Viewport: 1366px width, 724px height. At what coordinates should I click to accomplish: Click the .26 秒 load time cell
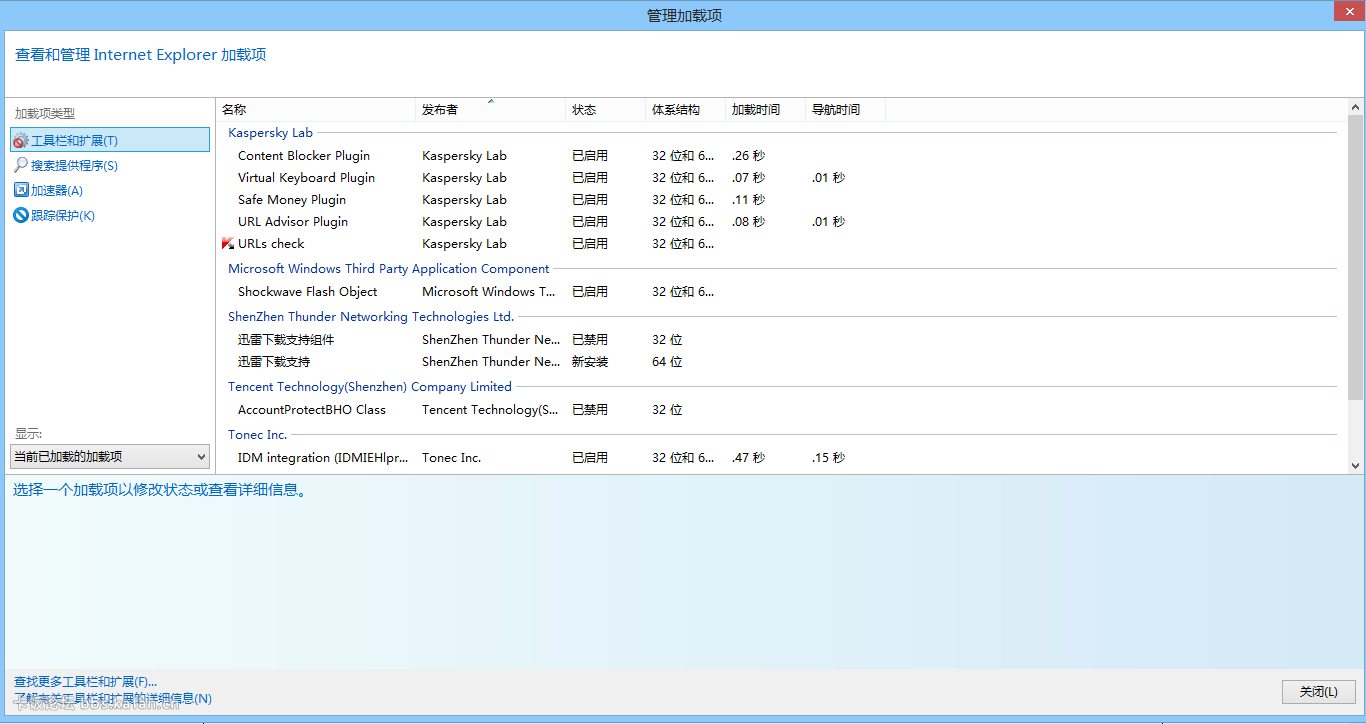pos(748,155)
